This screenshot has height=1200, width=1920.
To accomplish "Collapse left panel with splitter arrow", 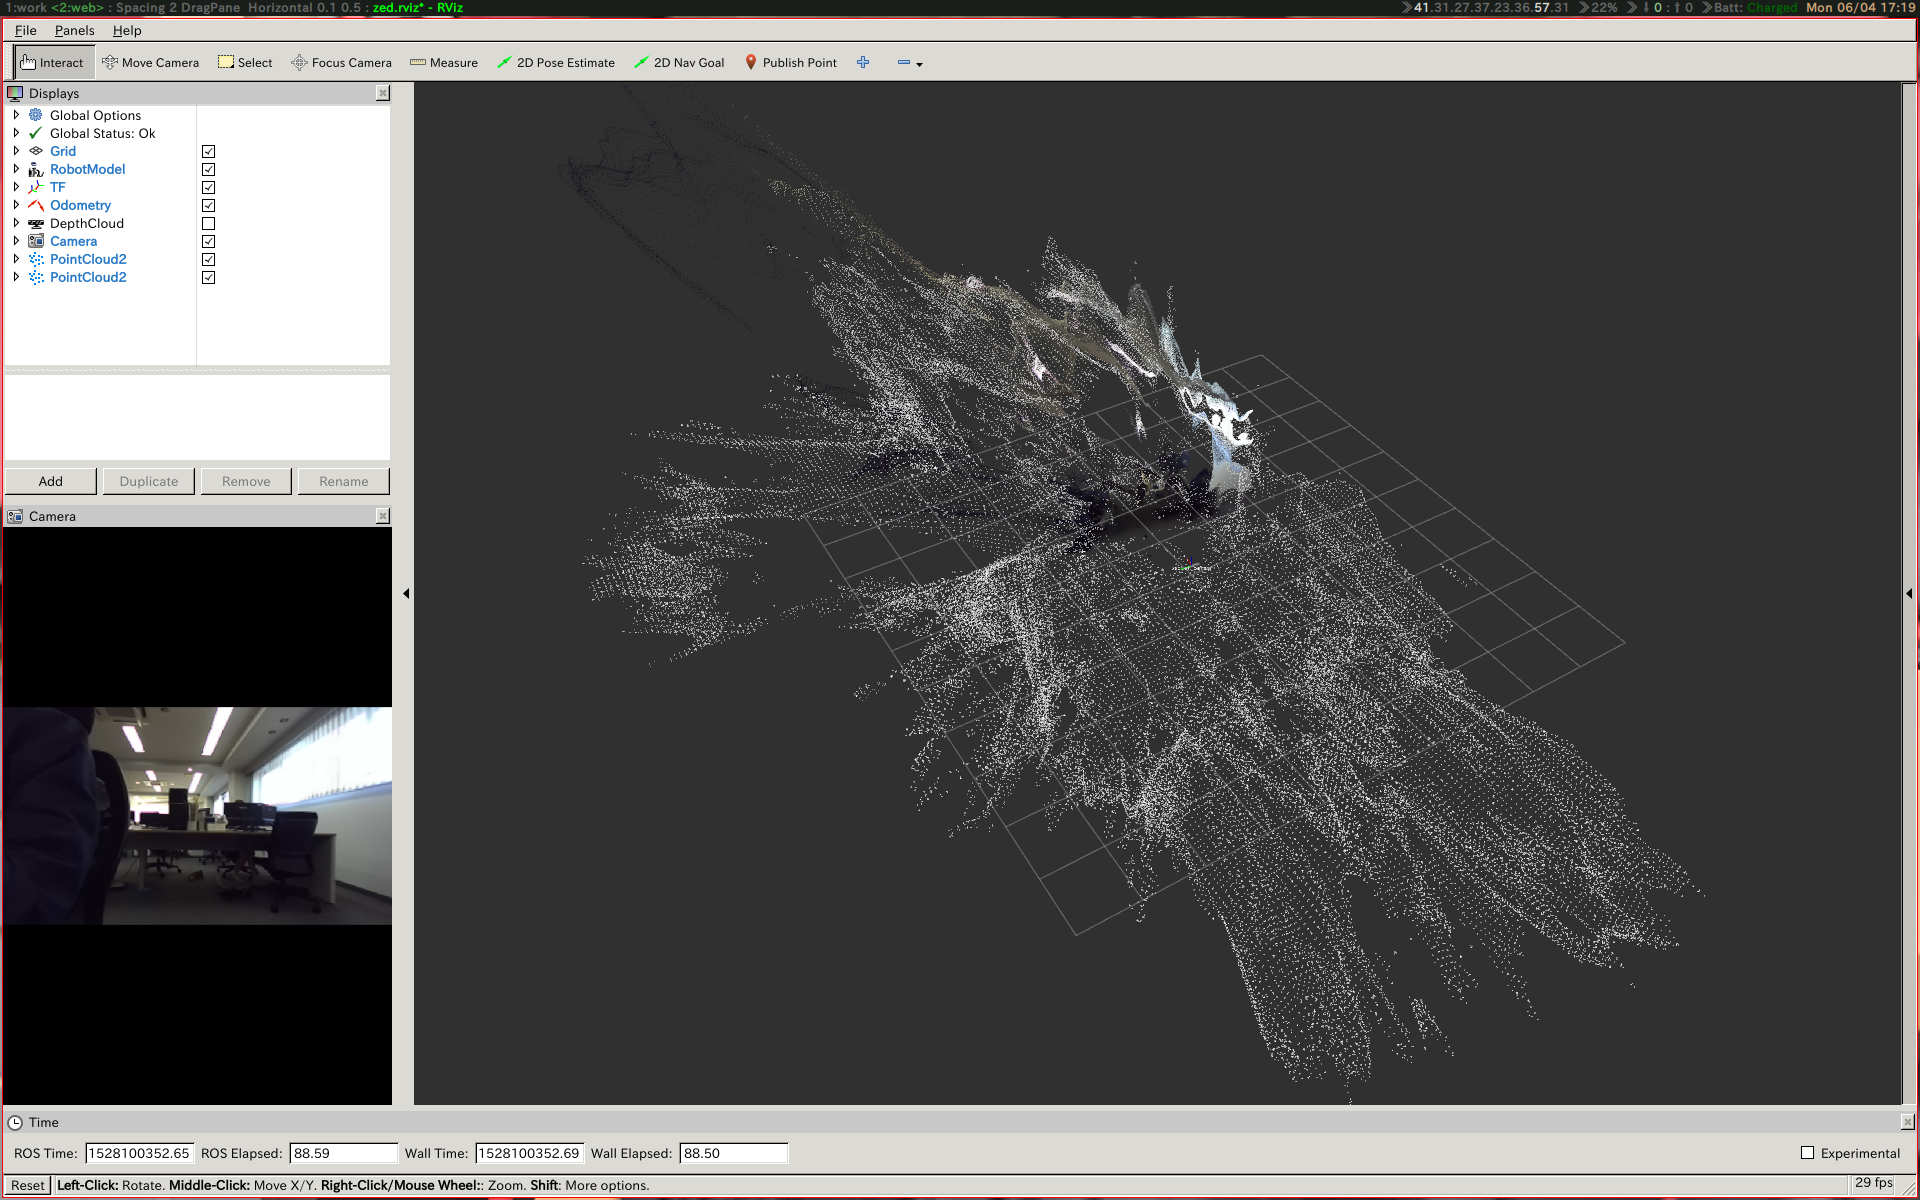I will 406,593.
